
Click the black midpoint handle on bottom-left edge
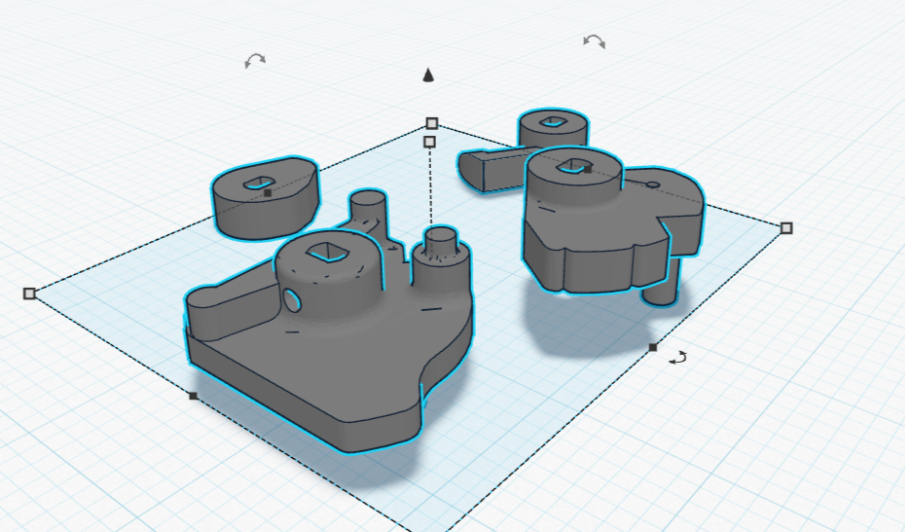pos(193,396)
